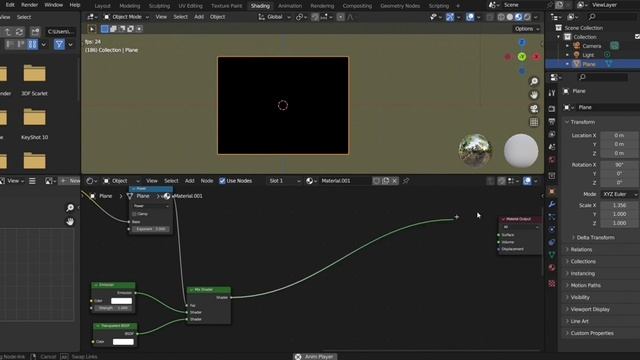The height and width of the screenshot is (360, 640).
Task: Click the node editor pan hand icon
Action: [x=70, y=222]
